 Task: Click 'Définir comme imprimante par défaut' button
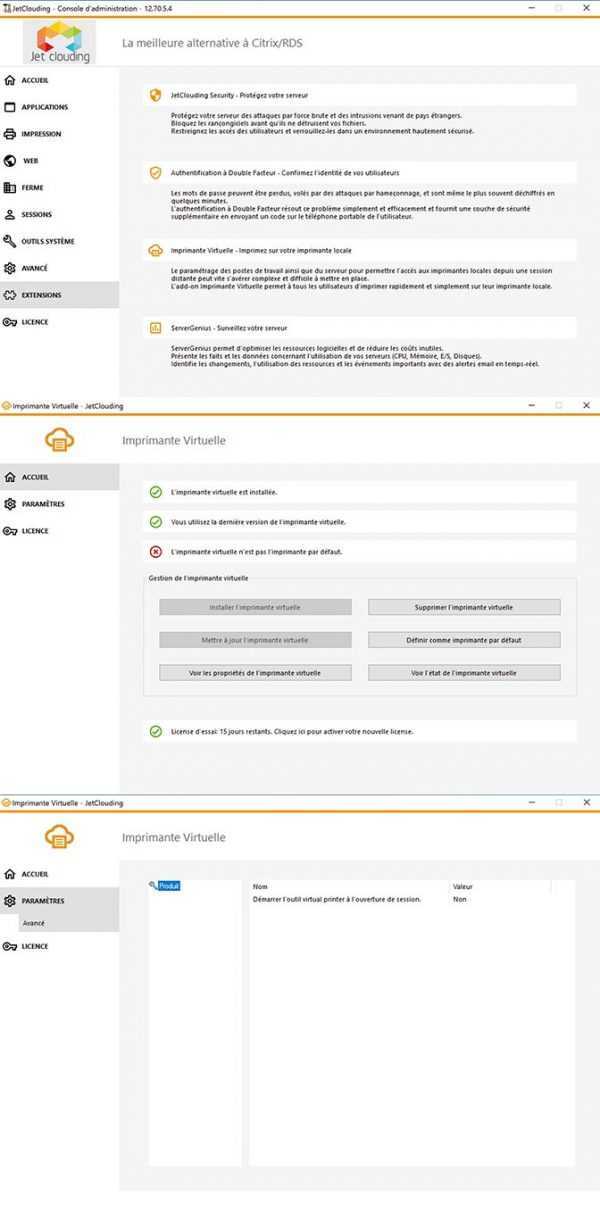(464, 640)
